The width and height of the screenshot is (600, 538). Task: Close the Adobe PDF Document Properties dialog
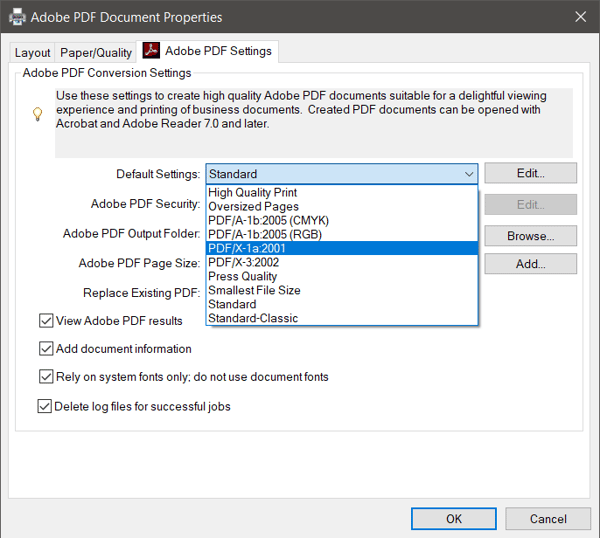coord(580,17)
